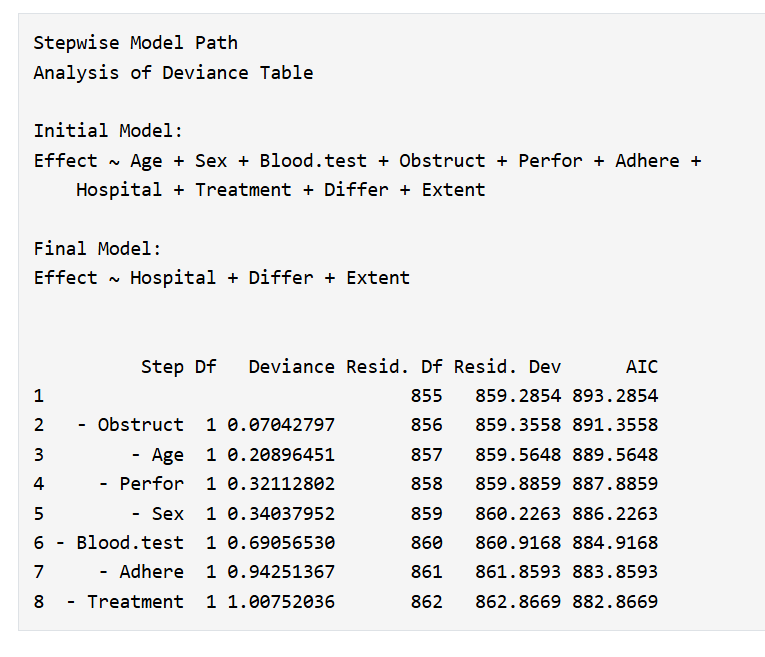Image resolution: width=765 pixels, height=657 pixels.
Task: Click the 'Final Model:' label
Action: click(97, 249)
